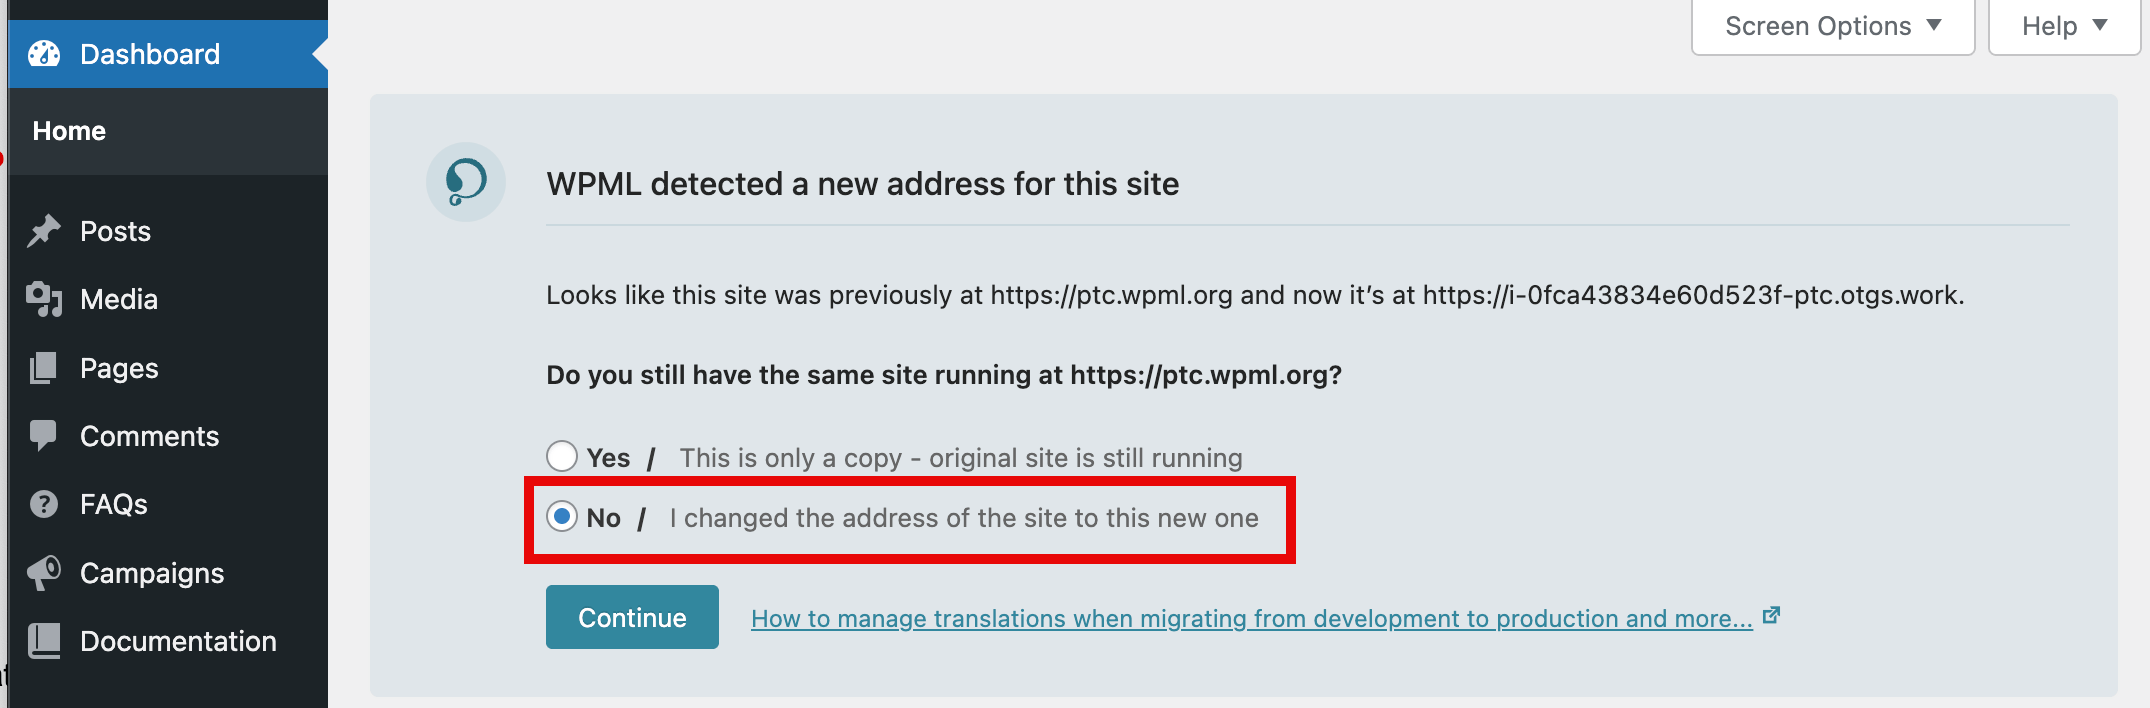Open the Posts menu

168,231
